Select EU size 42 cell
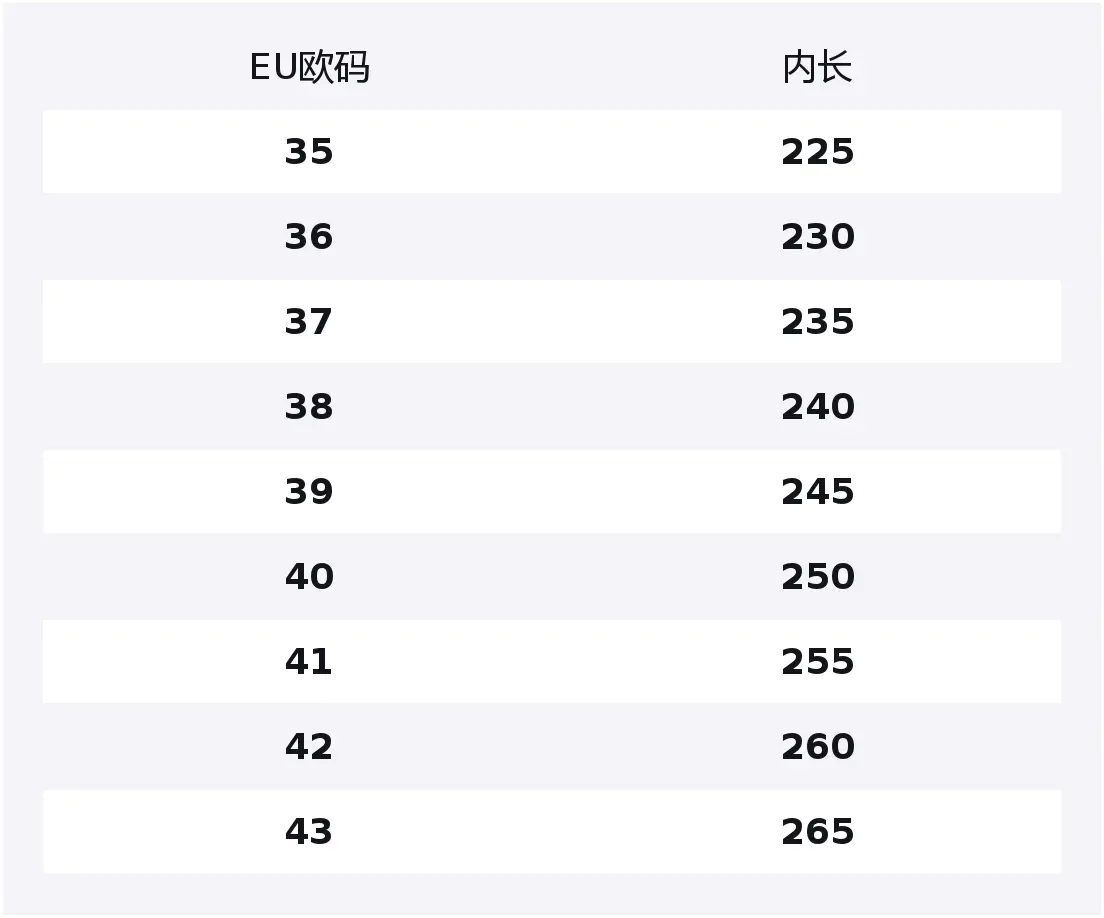 pos(309,747)
